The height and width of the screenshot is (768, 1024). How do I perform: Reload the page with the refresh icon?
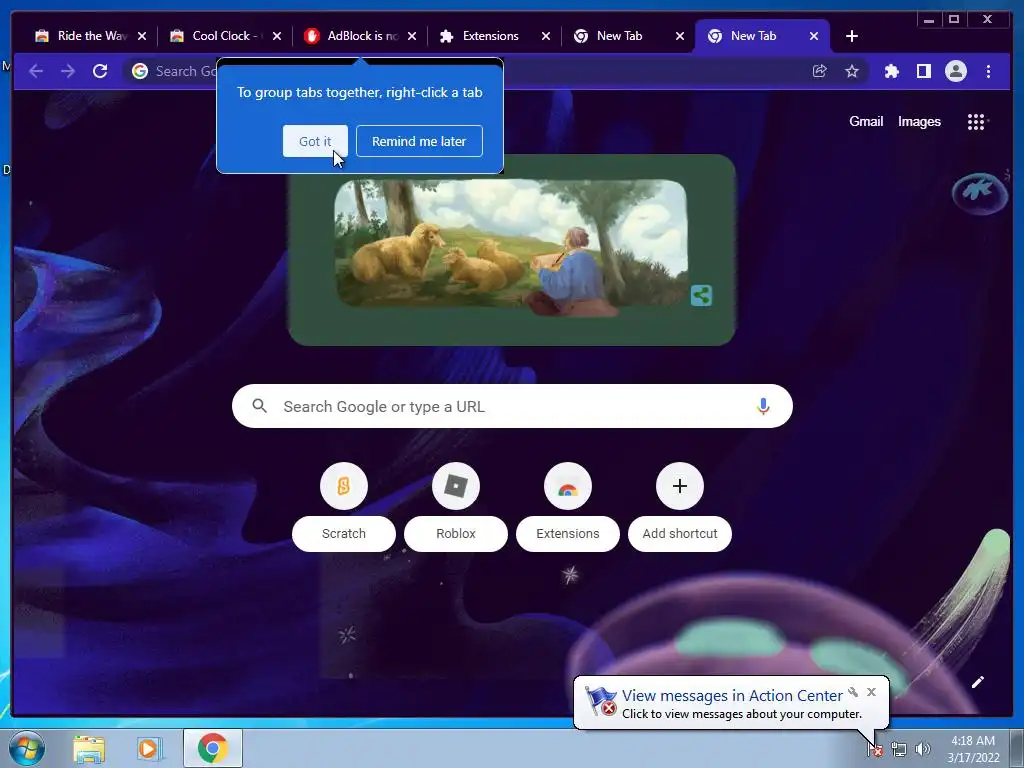click(100, 71)
